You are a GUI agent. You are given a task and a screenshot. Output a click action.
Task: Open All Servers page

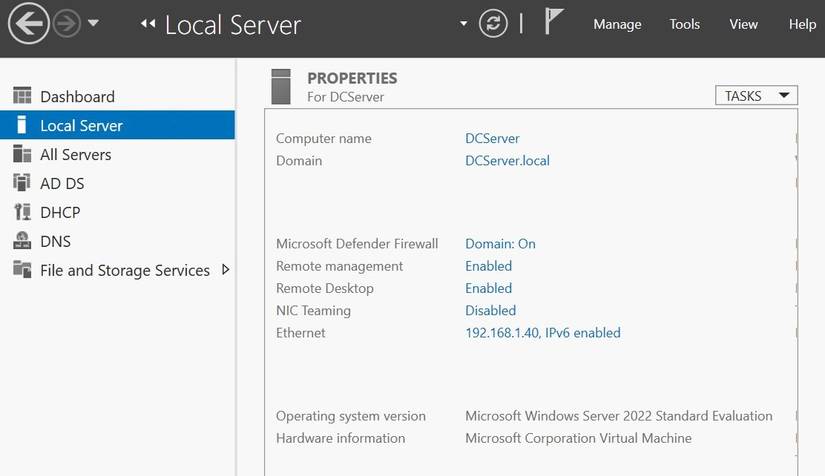[x=76, y=155]
